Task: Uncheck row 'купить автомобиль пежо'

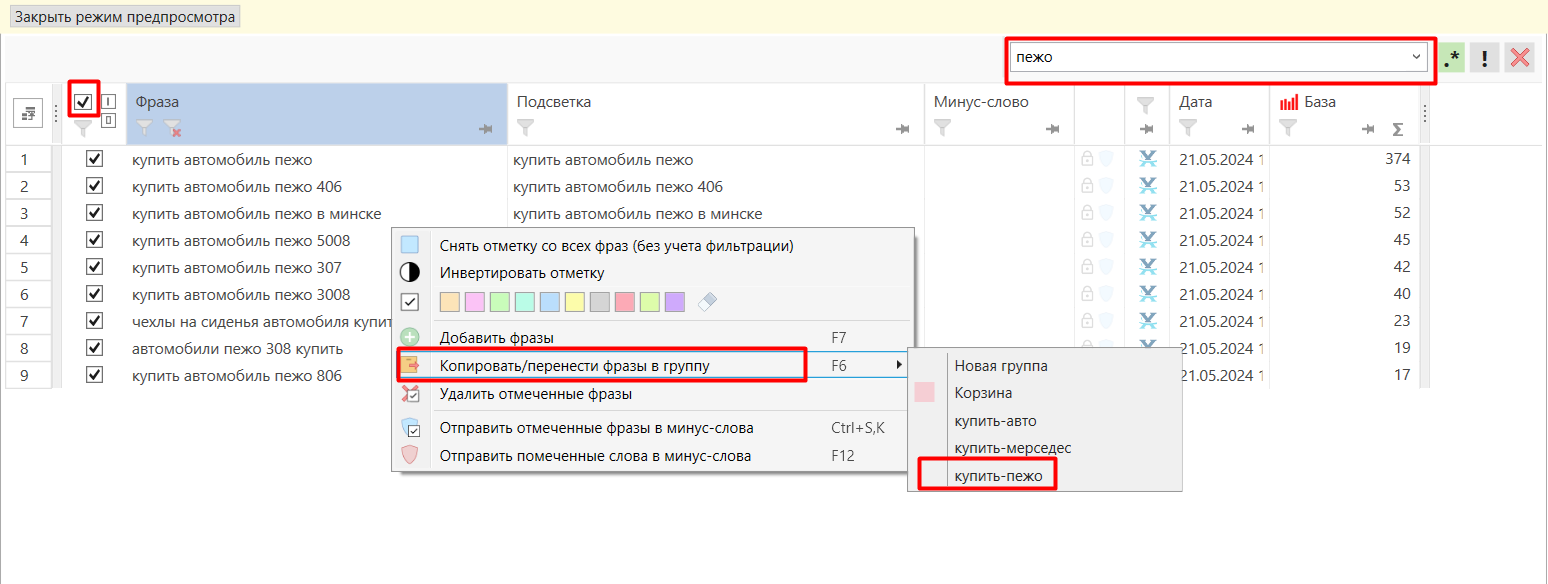Action: (95, 159)
